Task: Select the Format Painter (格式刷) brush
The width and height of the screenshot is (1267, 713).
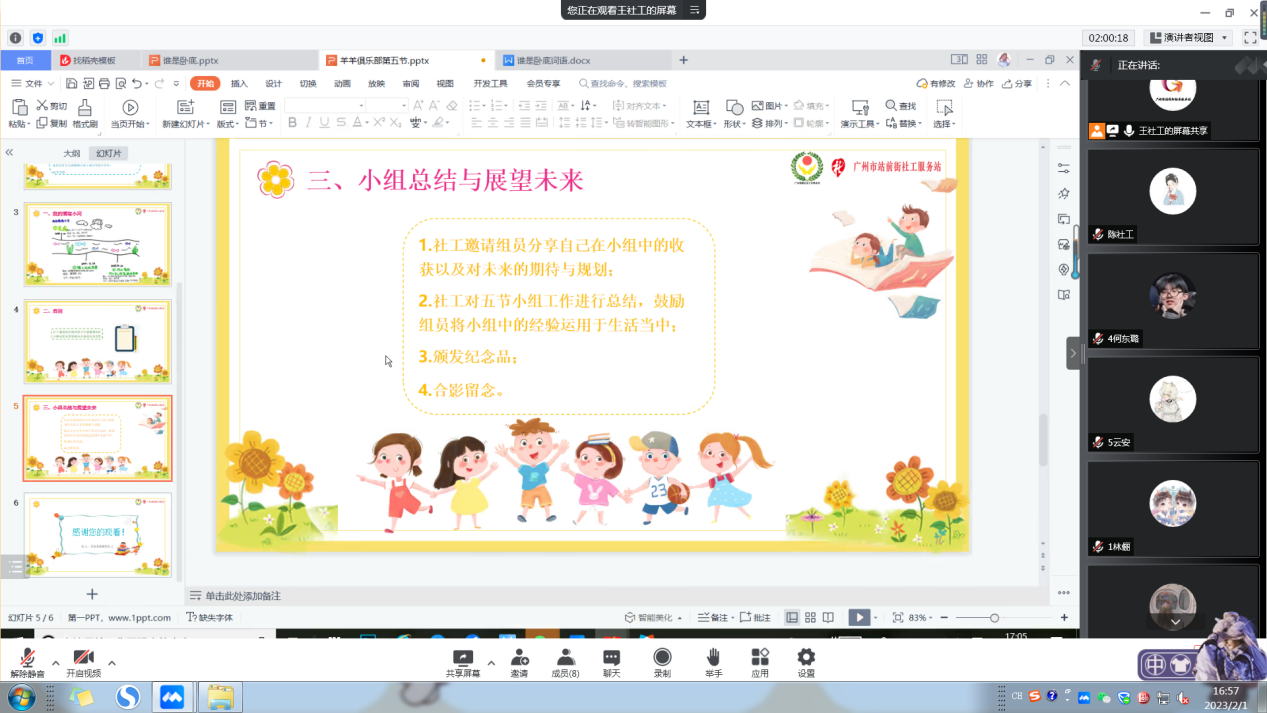Action: (85, 114)
